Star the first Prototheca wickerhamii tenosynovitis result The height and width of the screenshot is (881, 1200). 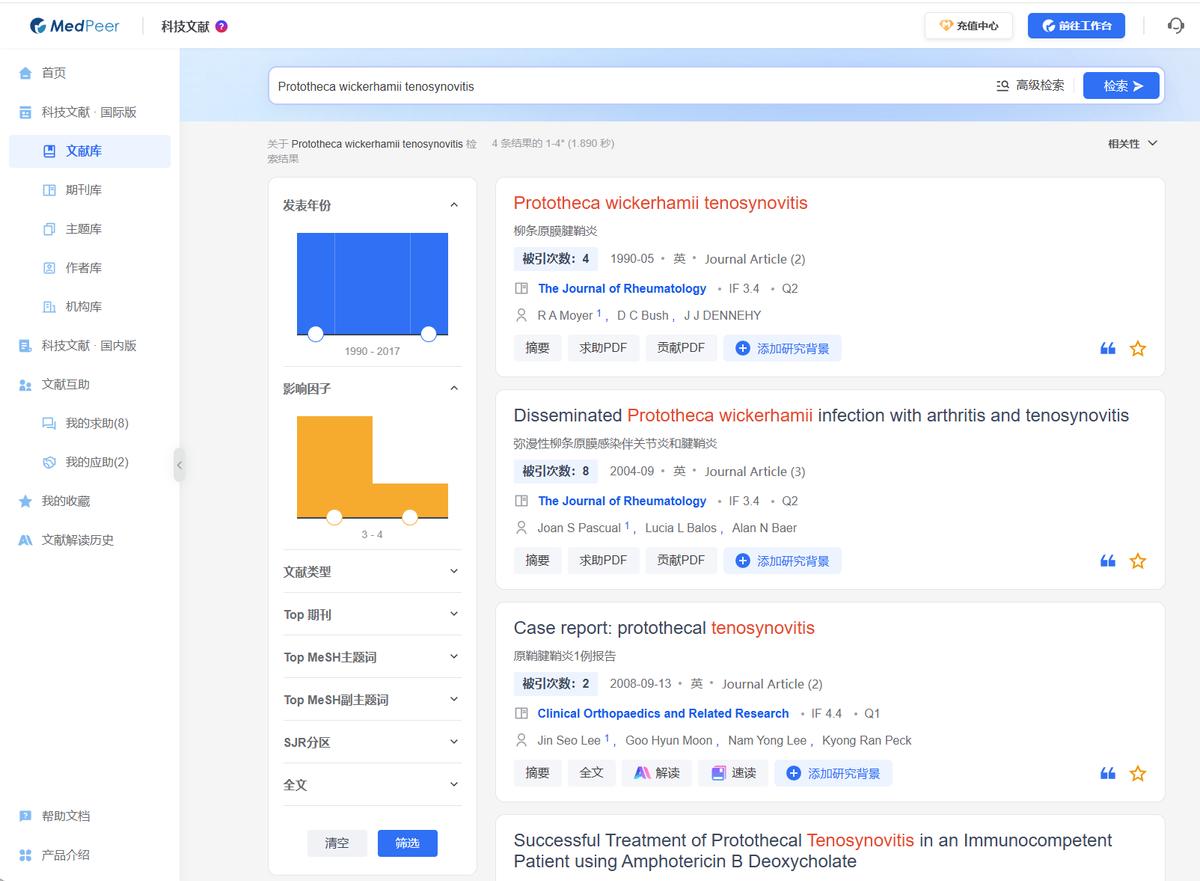click(1137, 349)
